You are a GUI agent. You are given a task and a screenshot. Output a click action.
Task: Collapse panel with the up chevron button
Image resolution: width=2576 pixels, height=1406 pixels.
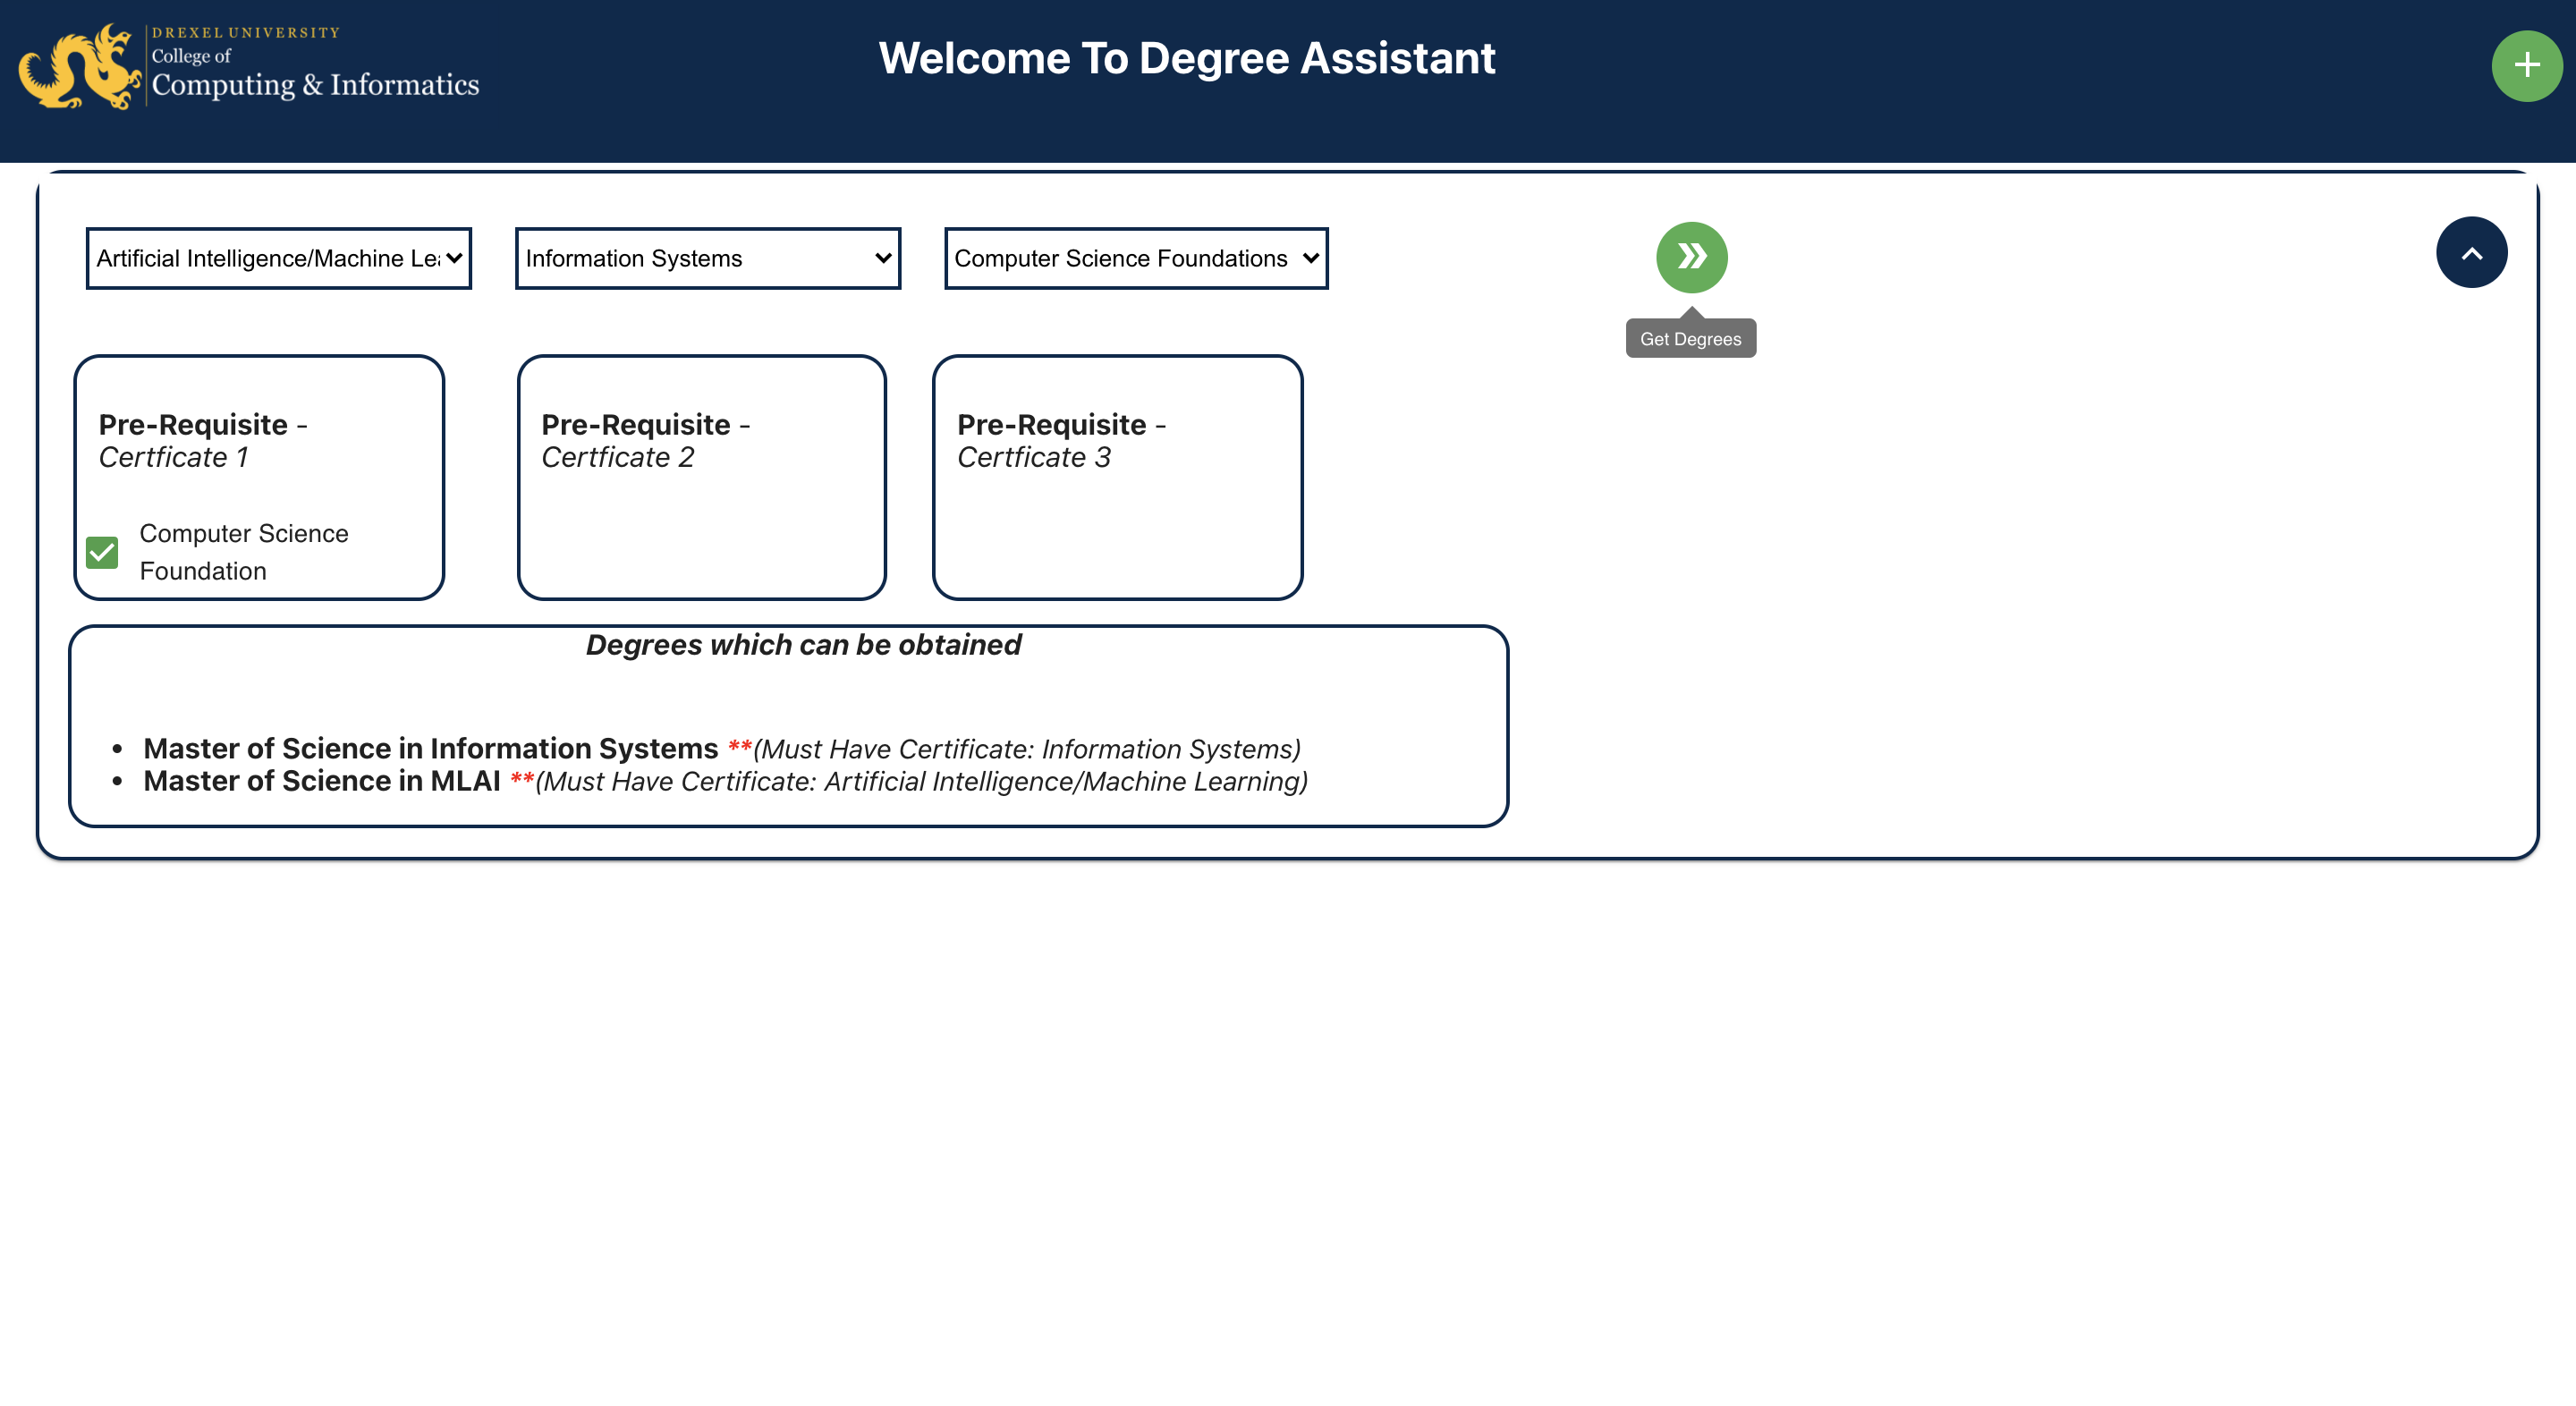(2470, 253)
